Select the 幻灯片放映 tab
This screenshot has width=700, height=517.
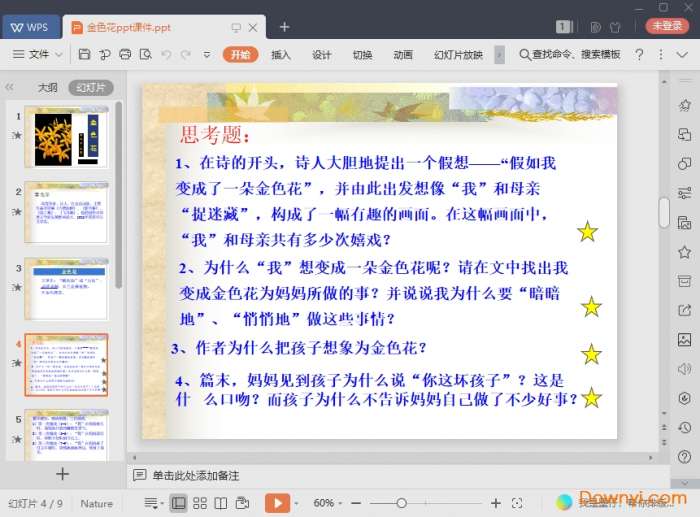[458, 54]
